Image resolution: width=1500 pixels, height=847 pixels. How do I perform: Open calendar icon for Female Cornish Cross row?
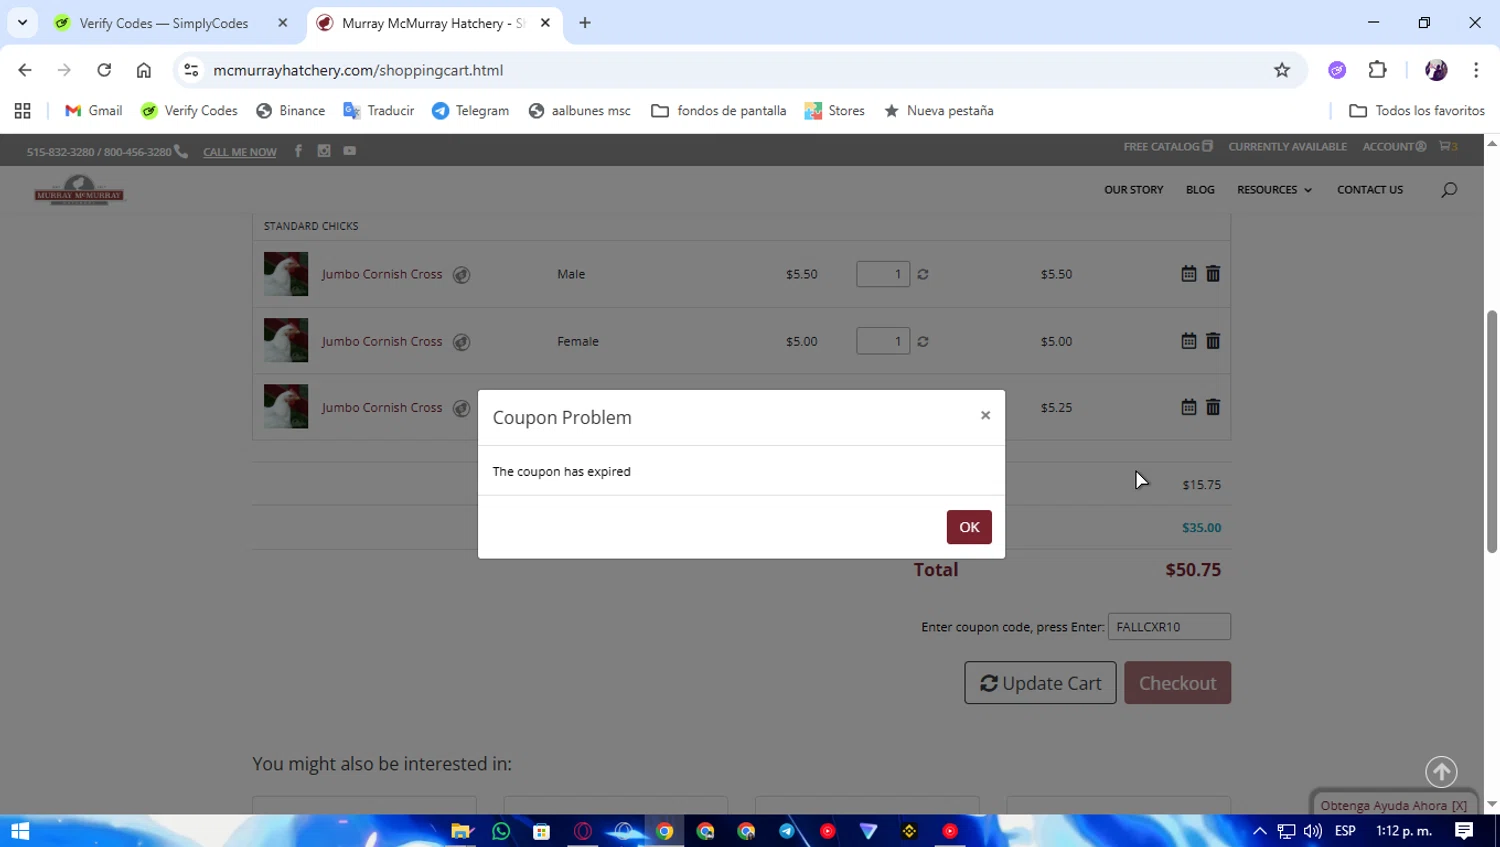point(1188,341)
